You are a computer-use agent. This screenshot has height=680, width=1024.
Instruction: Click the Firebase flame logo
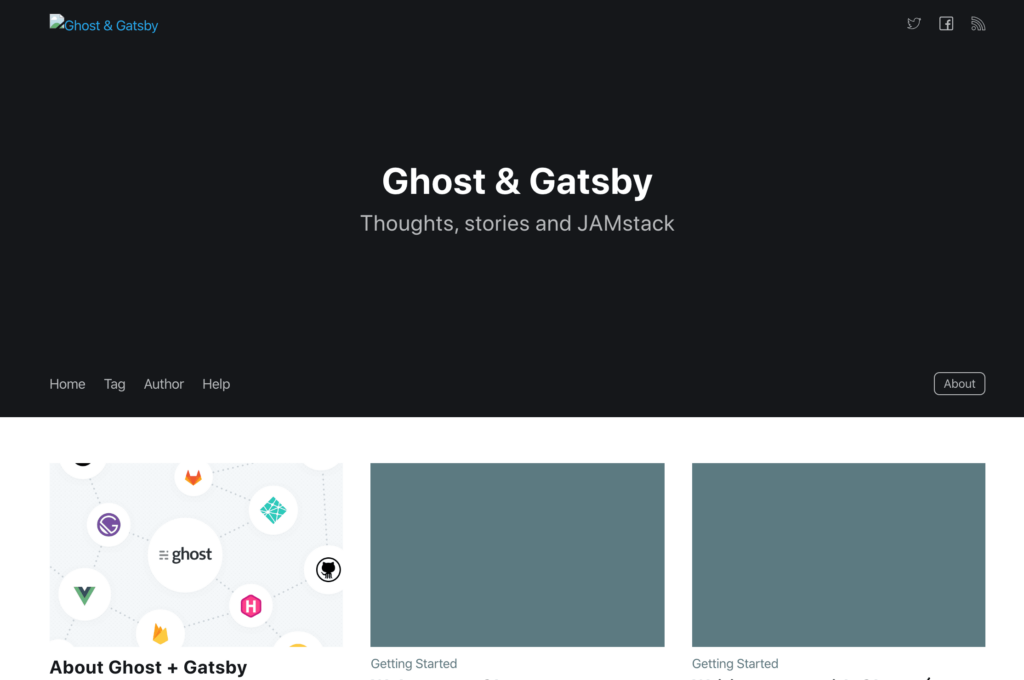pyautogui.click(x=160, y=633)
